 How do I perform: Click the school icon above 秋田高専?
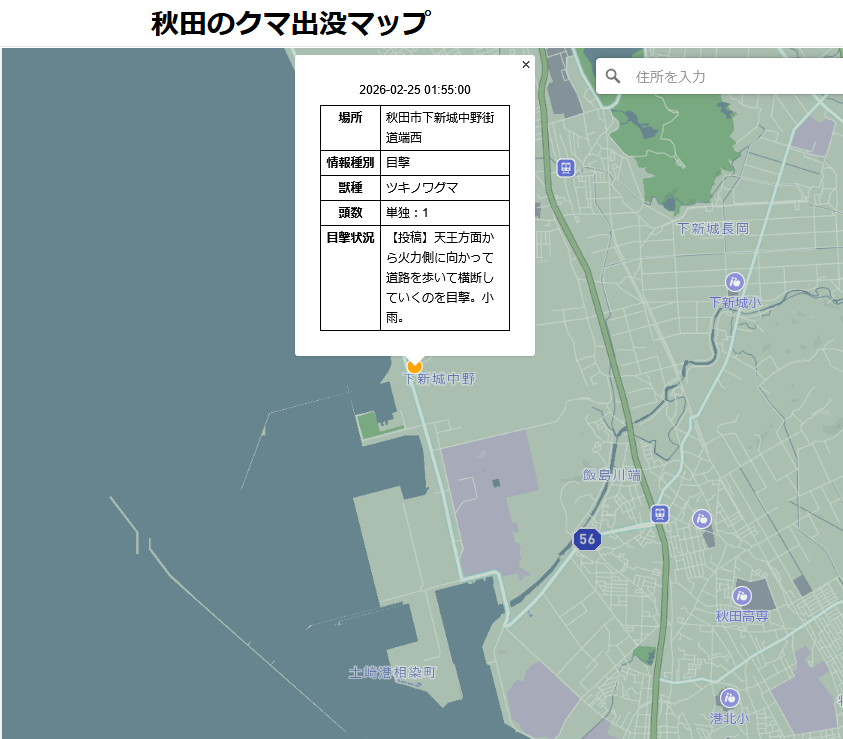pyautogui.click(x=742, y=596)
